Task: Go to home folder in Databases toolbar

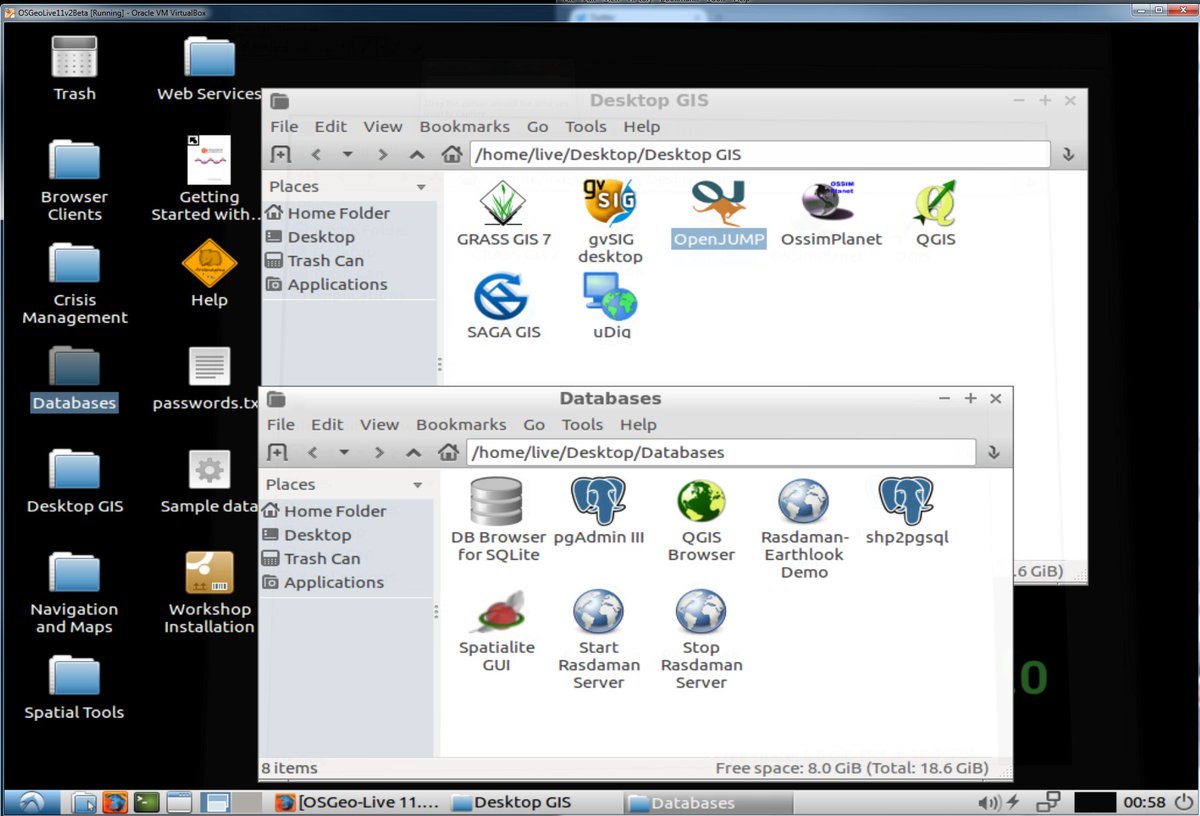Action: [x=448, y=452]
